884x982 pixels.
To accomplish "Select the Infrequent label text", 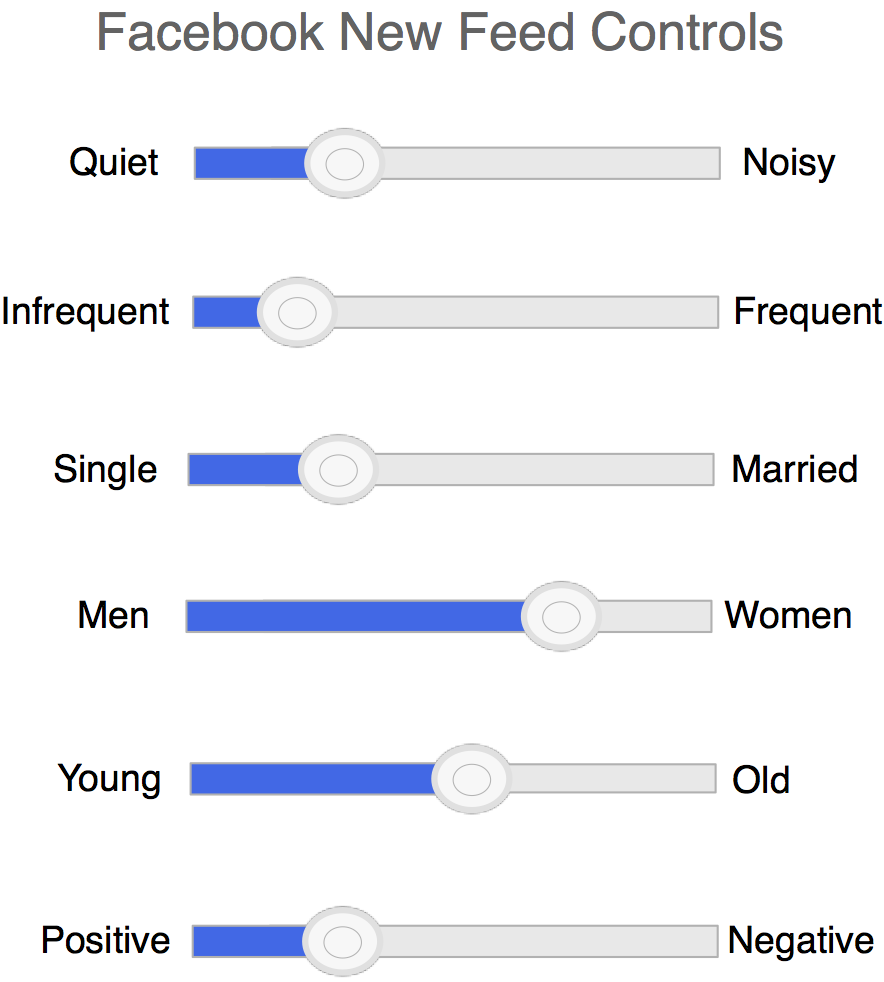I will [x=86, y=312].
